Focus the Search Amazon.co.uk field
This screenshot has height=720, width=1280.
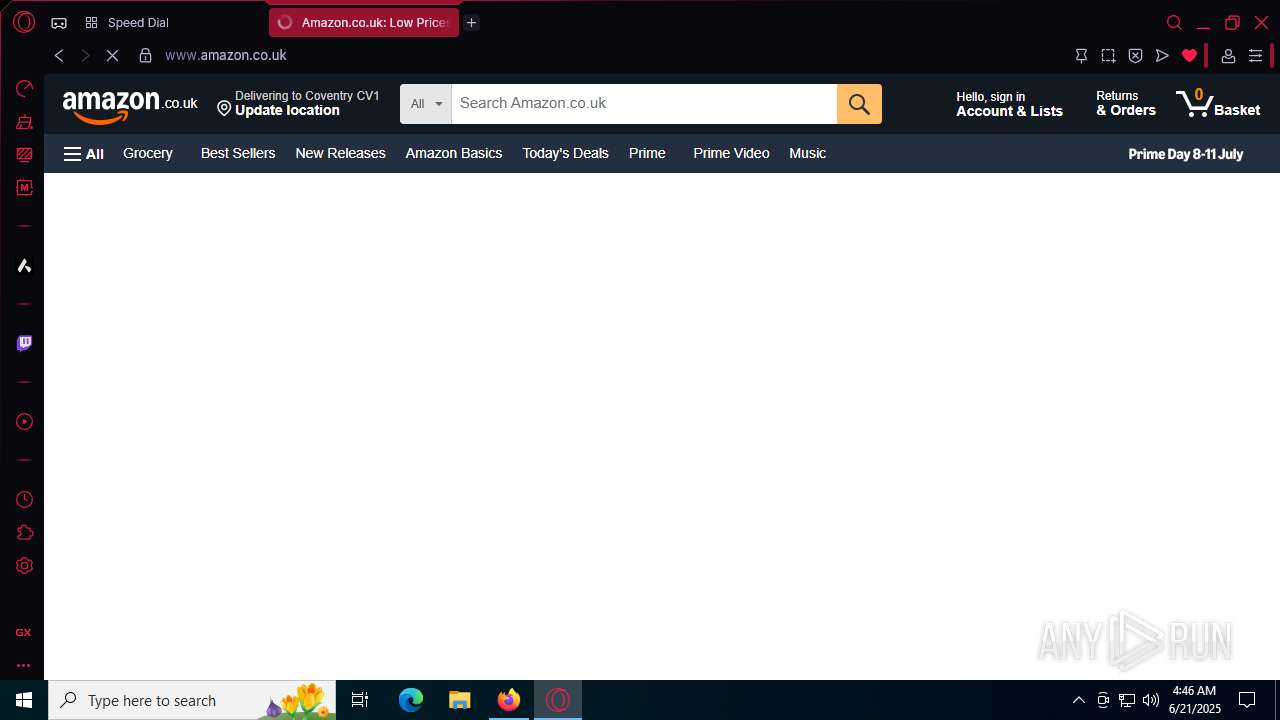644,104
